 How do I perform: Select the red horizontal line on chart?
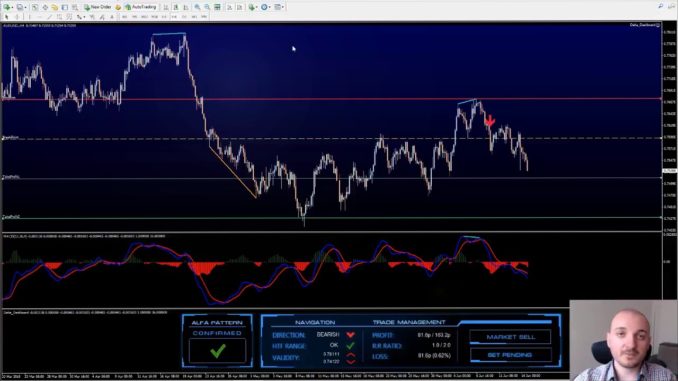pos(331,99)
